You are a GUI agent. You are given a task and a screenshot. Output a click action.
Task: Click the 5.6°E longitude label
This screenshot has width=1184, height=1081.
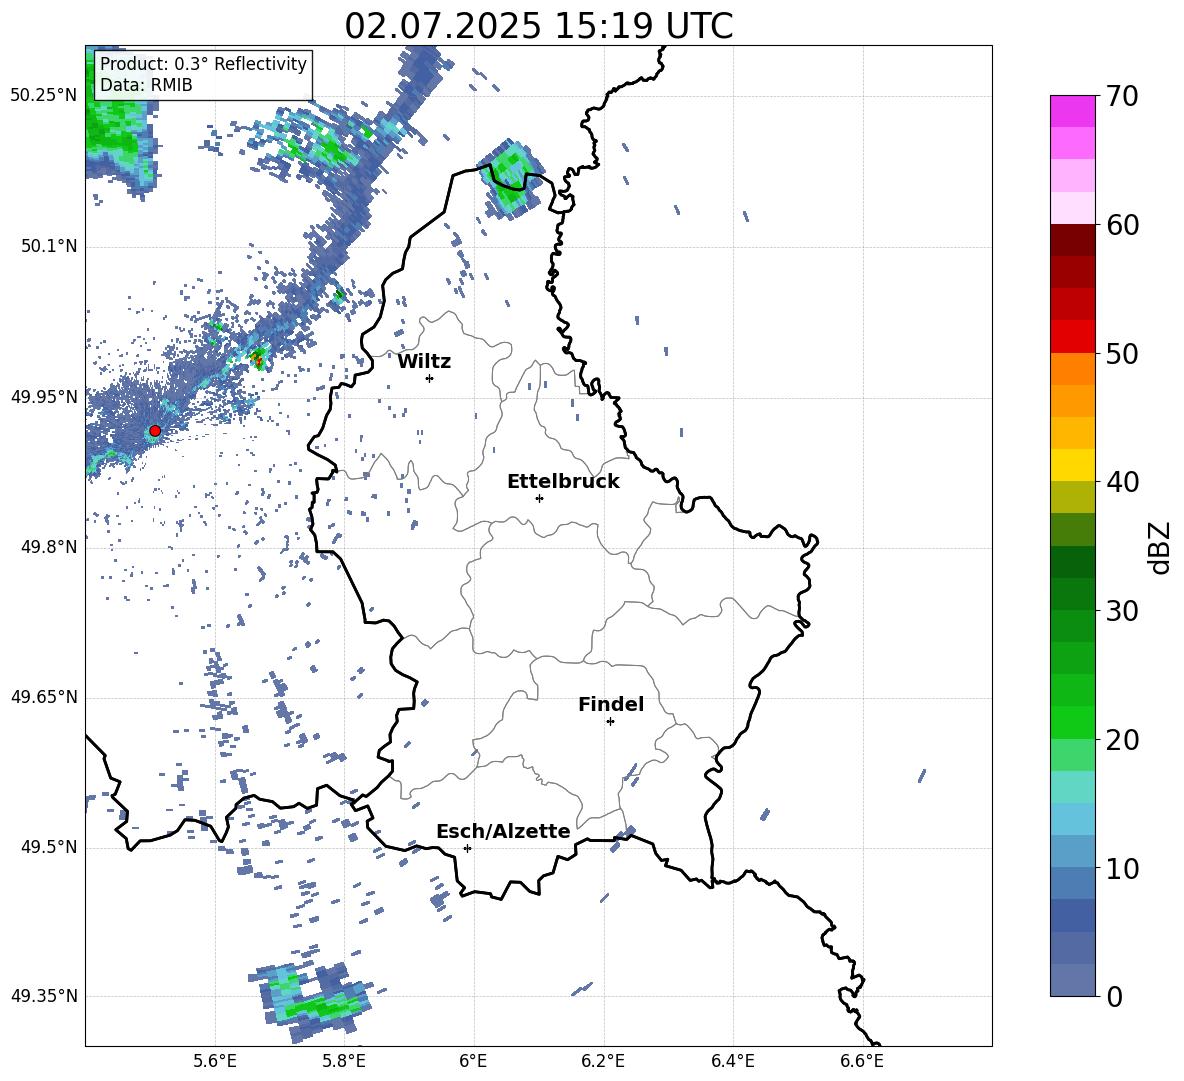[x=215, y=1061]
